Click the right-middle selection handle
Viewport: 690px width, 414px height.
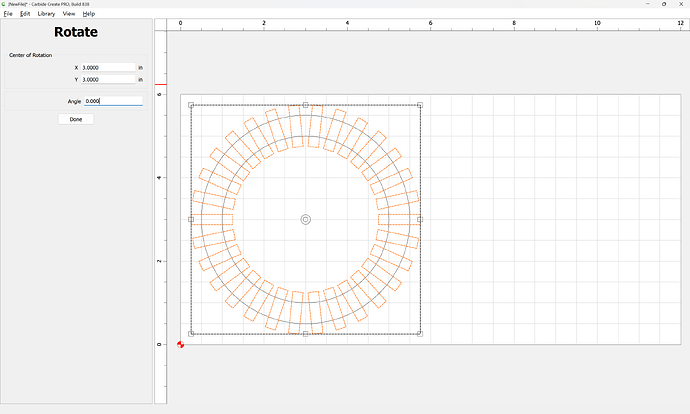coord(420,219)
